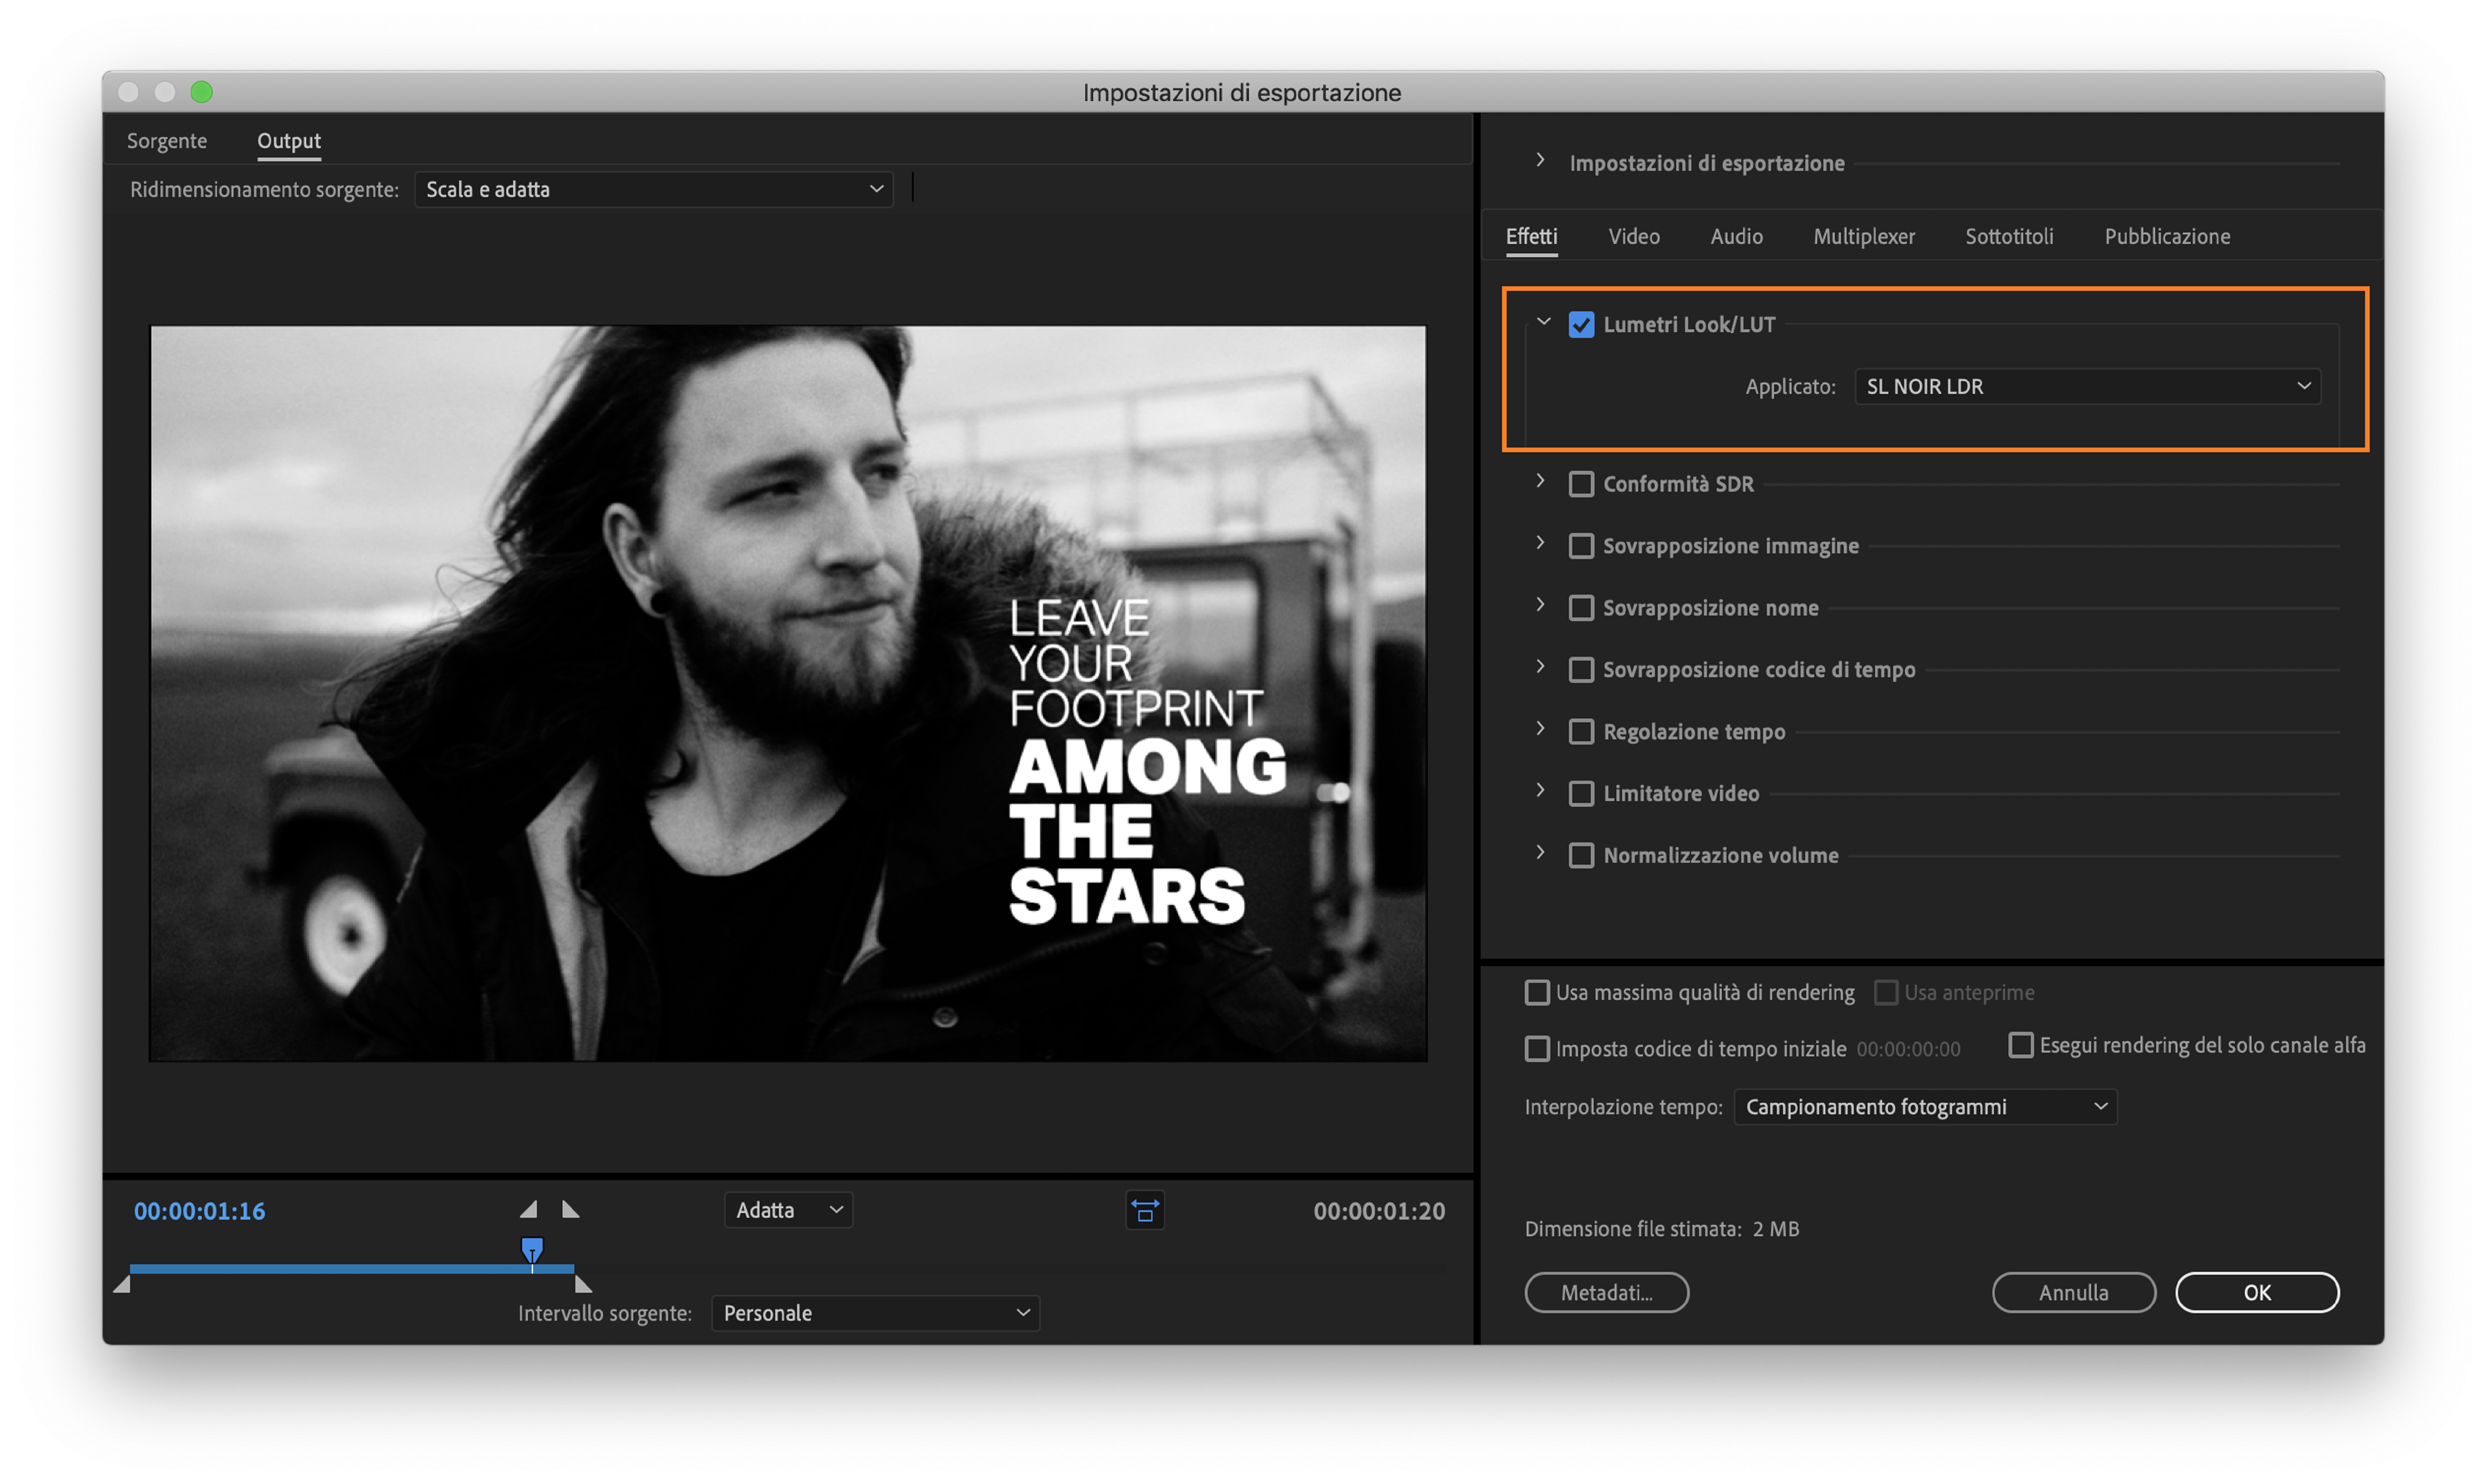This screenshot has height=1484, width=2487.
Task: Enable Usa massima qualità di rendering
Action: tap(1537, 993)
